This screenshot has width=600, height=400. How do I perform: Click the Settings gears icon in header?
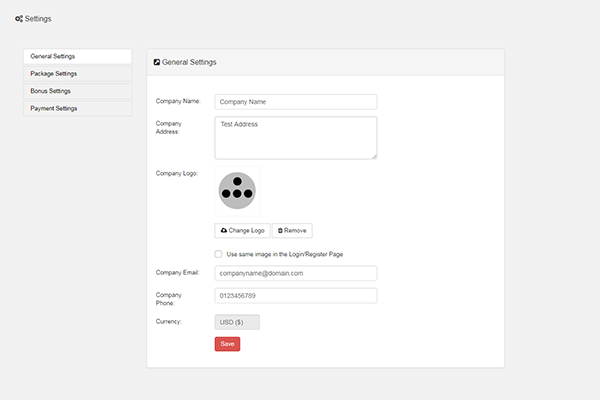(19, 18)
